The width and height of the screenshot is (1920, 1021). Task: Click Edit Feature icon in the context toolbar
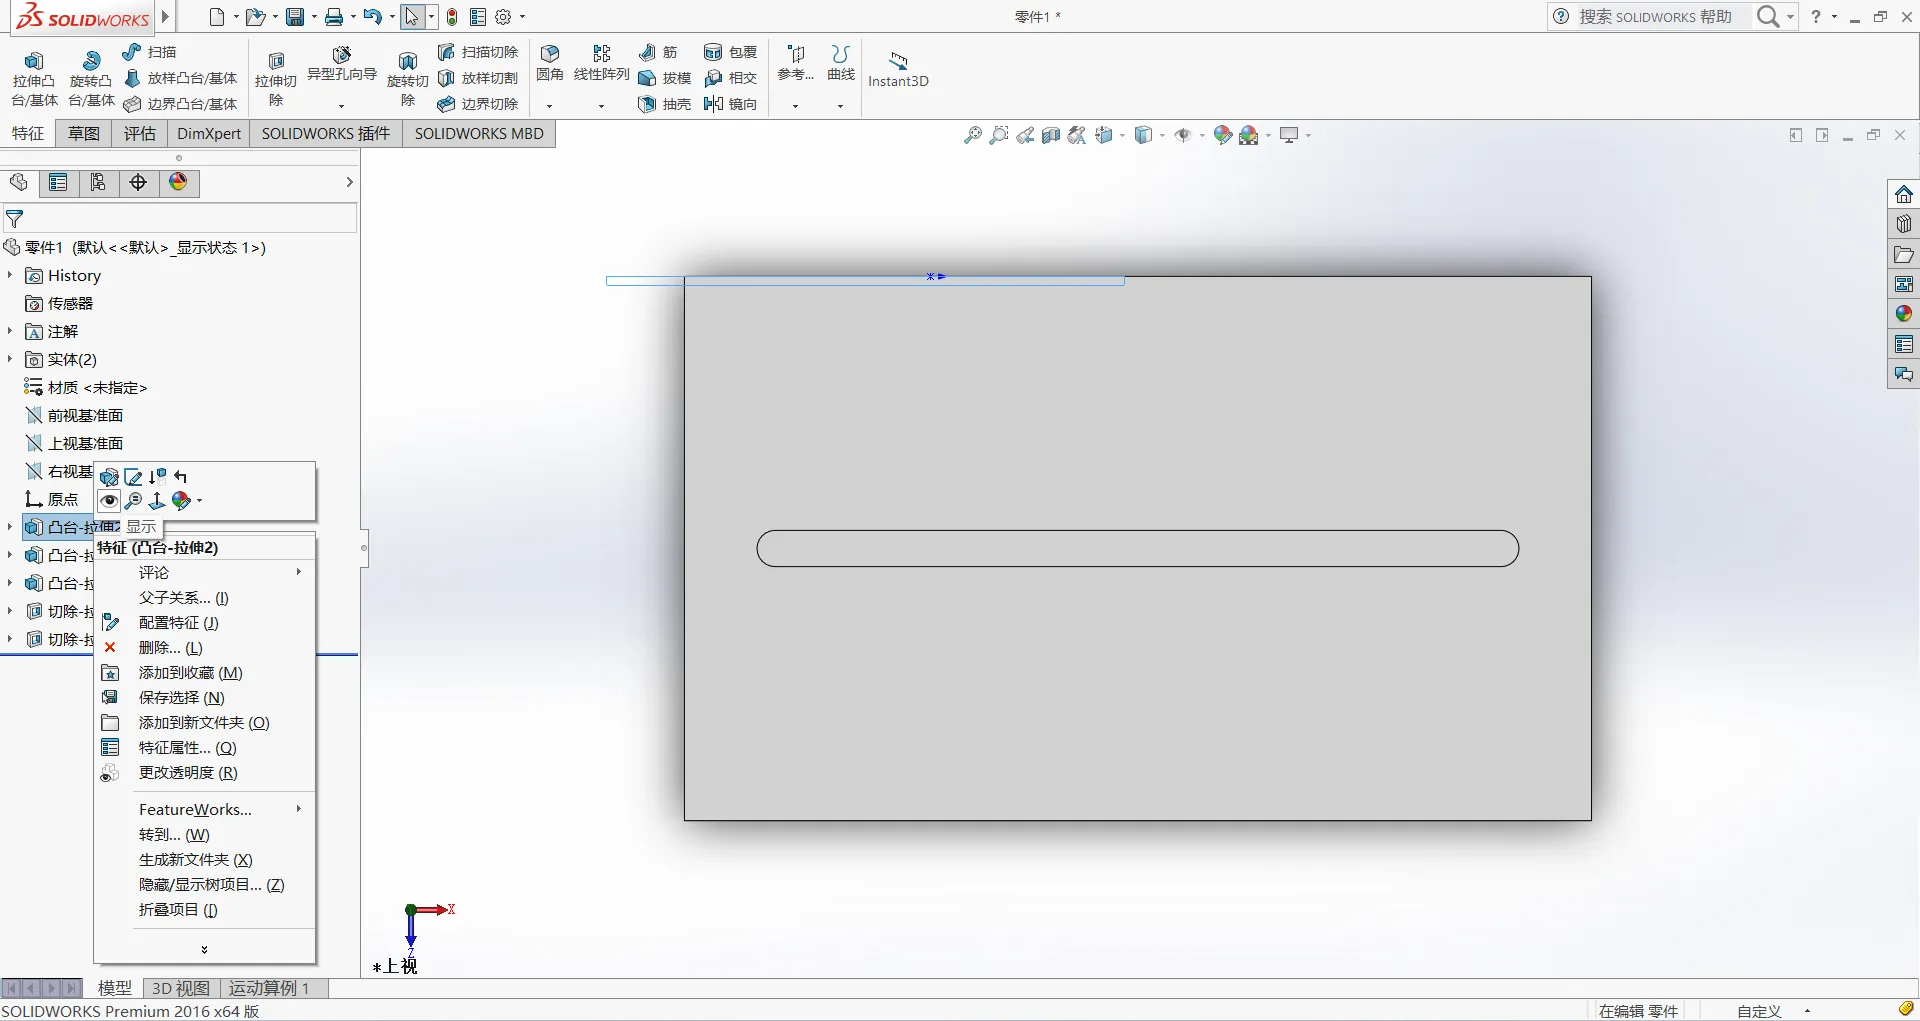point(109,477)
